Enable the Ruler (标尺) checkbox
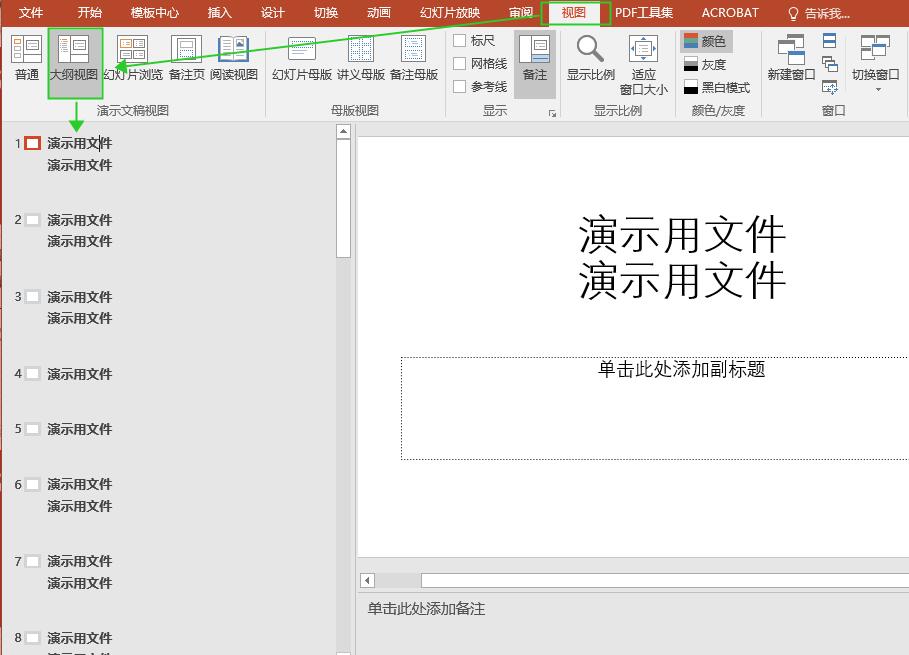 click(x=460, y=41)
